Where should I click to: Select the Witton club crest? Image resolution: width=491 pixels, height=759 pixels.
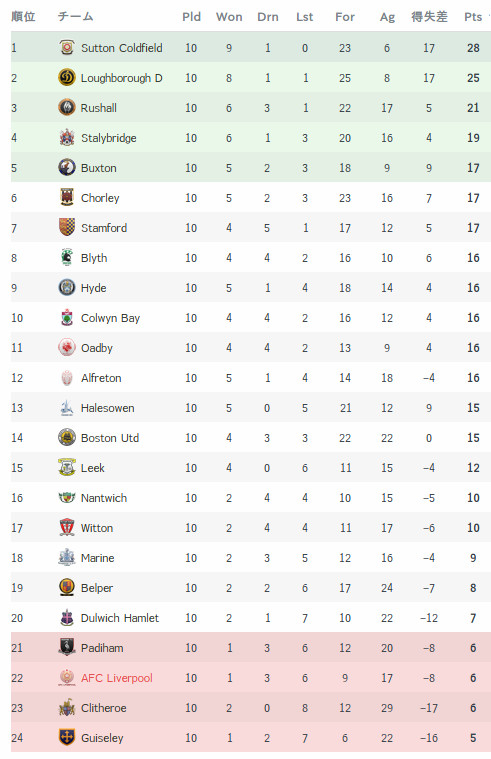[67, 528]
